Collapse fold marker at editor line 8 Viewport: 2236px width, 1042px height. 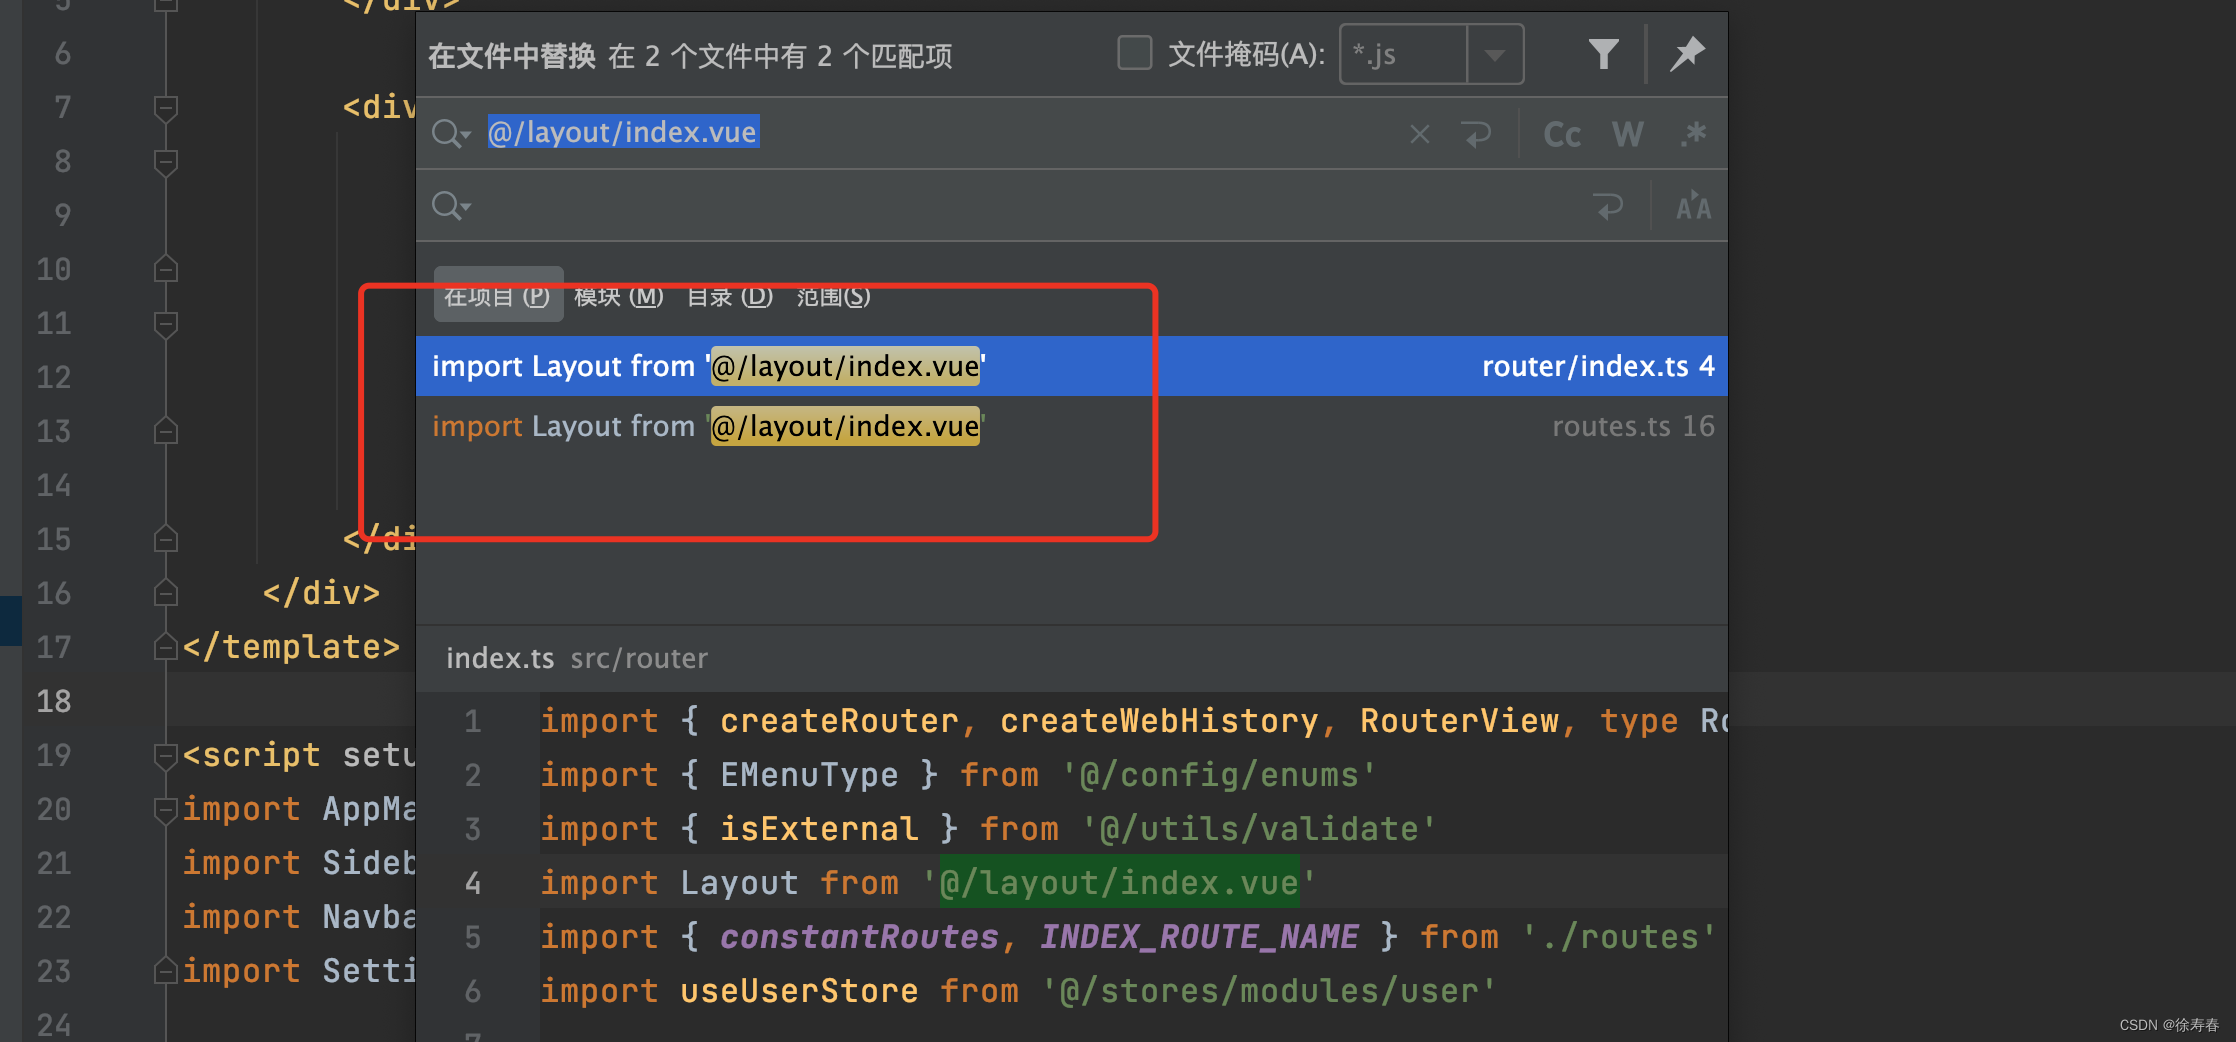(166, 161)
